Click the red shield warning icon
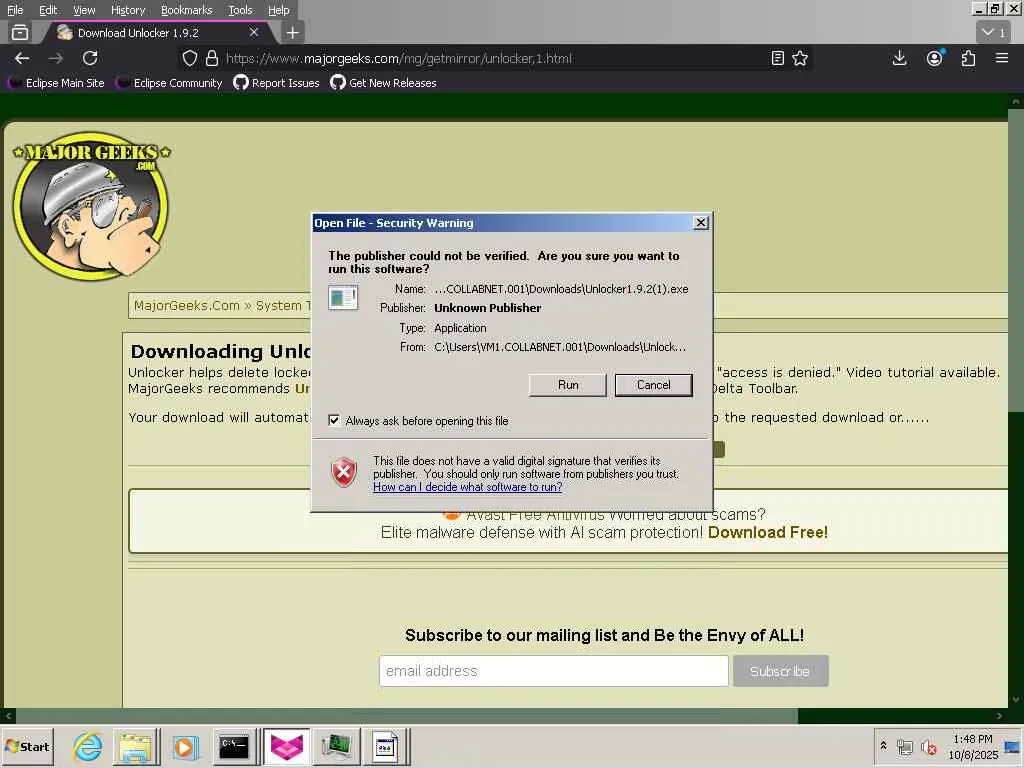Screen dimensions: 1024x768 pos(344,472)
